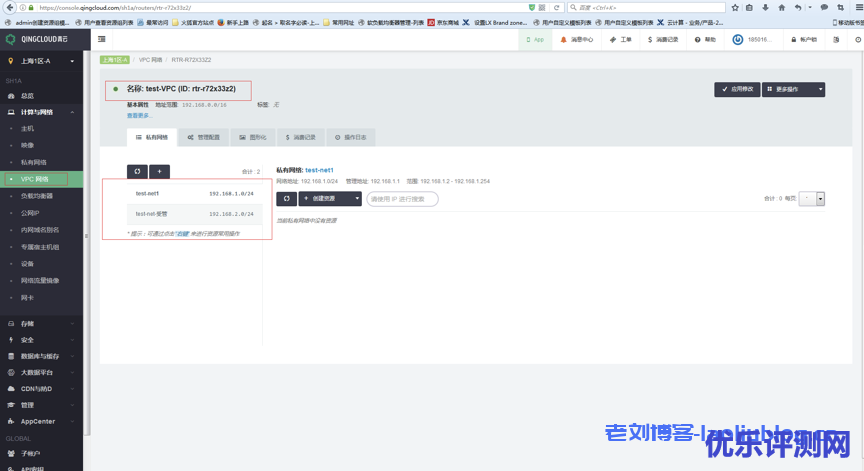Collapse the 计算与网络 sidebar section

coord(41,112)
